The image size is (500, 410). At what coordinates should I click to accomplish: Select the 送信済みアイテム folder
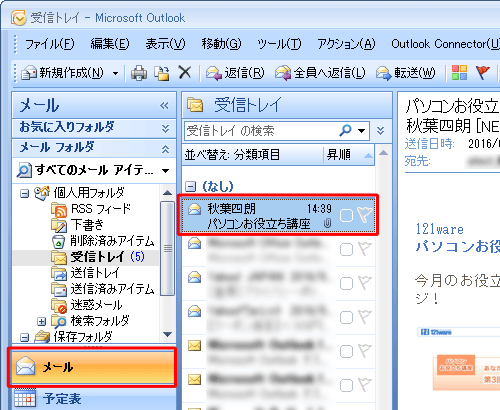tap(103, 289)
